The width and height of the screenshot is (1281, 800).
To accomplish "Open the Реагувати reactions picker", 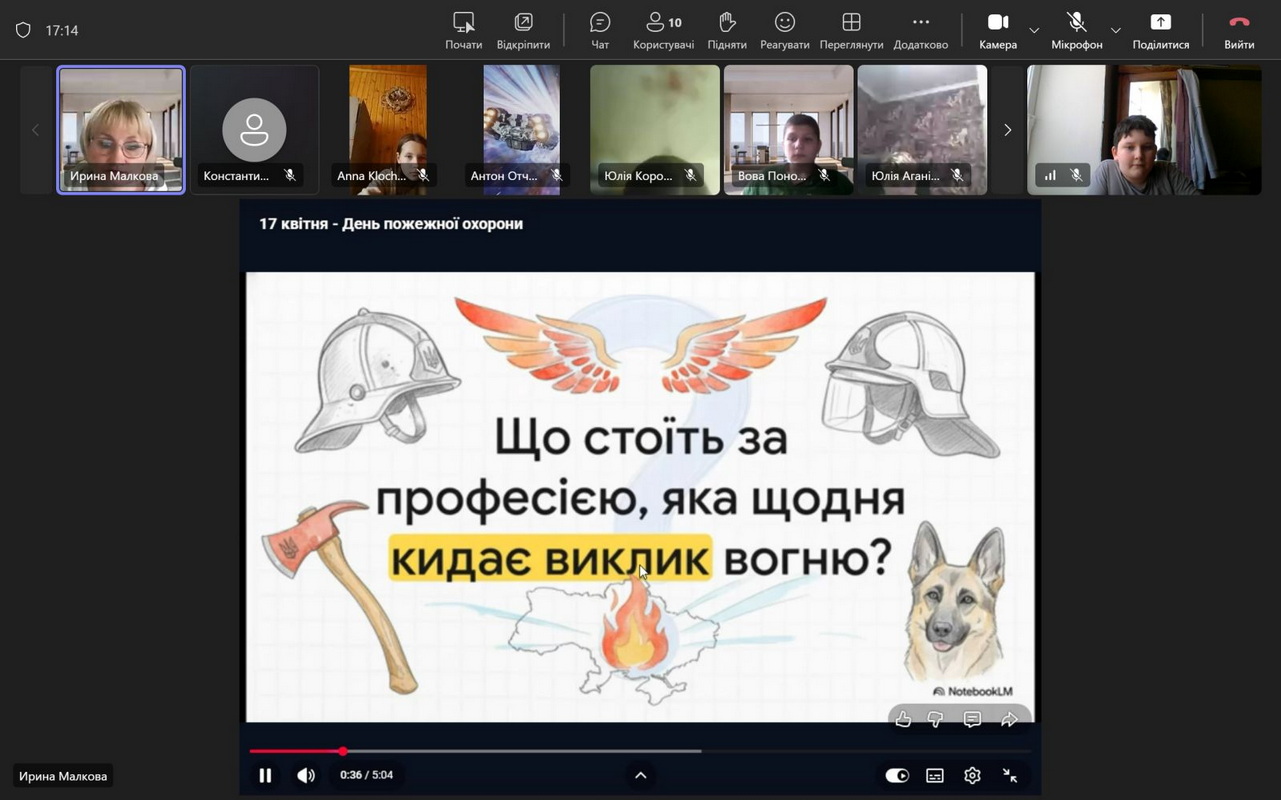I will click(x=785, y=30).
